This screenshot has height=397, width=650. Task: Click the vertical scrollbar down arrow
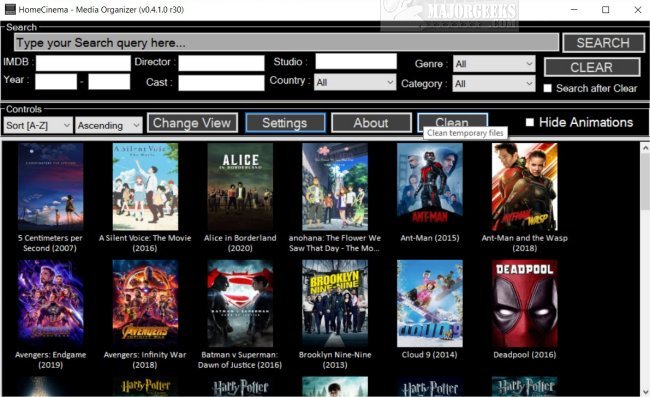(645, 392)
